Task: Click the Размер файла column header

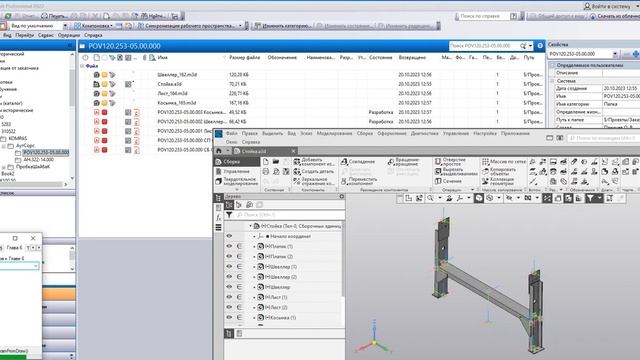Action: 244,58
